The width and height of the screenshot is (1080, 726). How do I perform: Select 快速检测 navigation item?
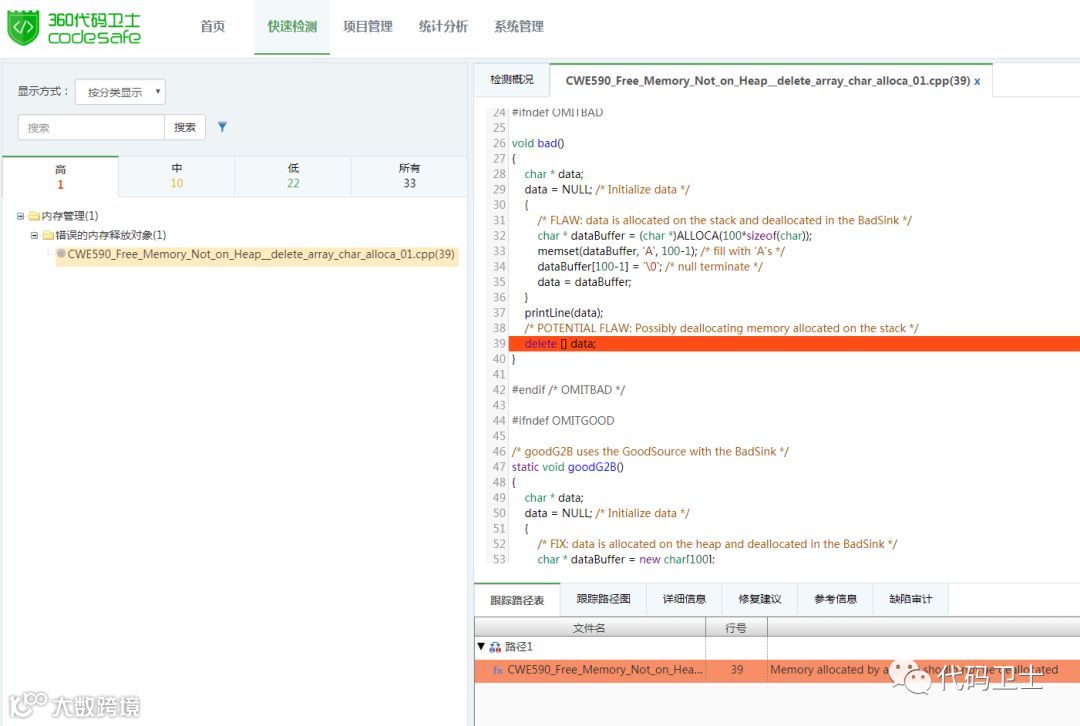[x=292, y=27]
